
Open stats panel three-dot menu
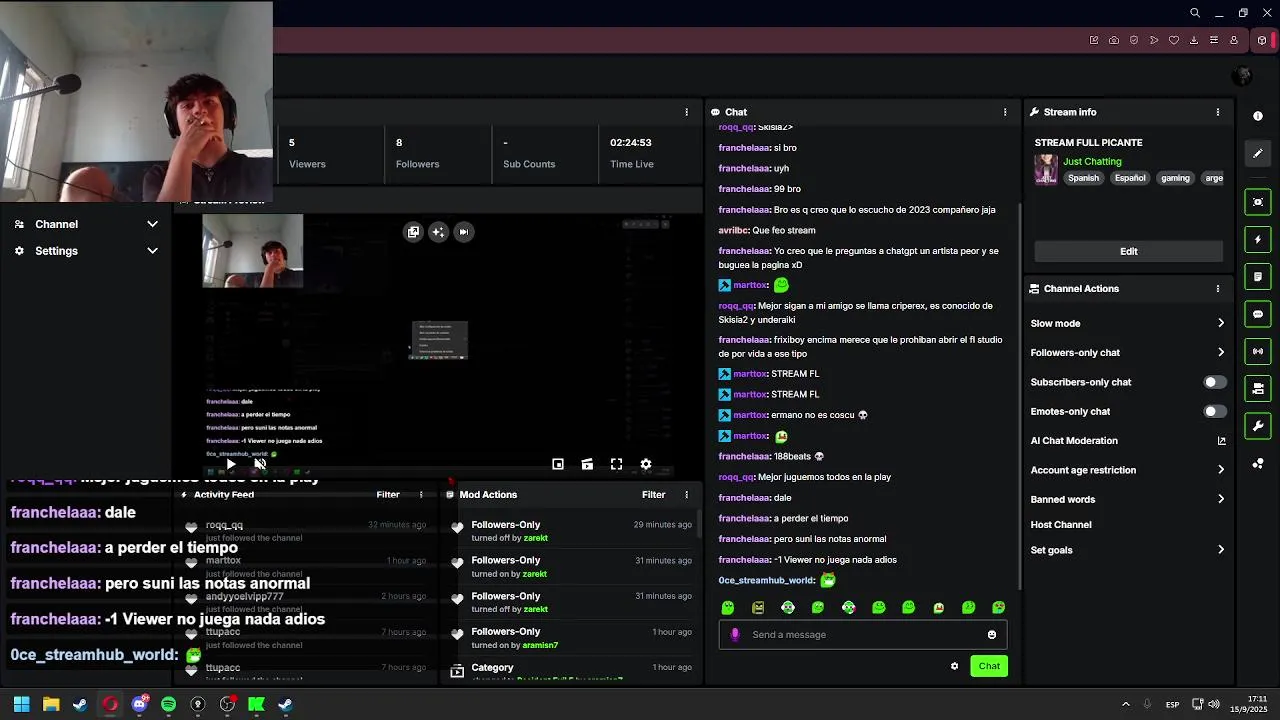pos(686,112)
